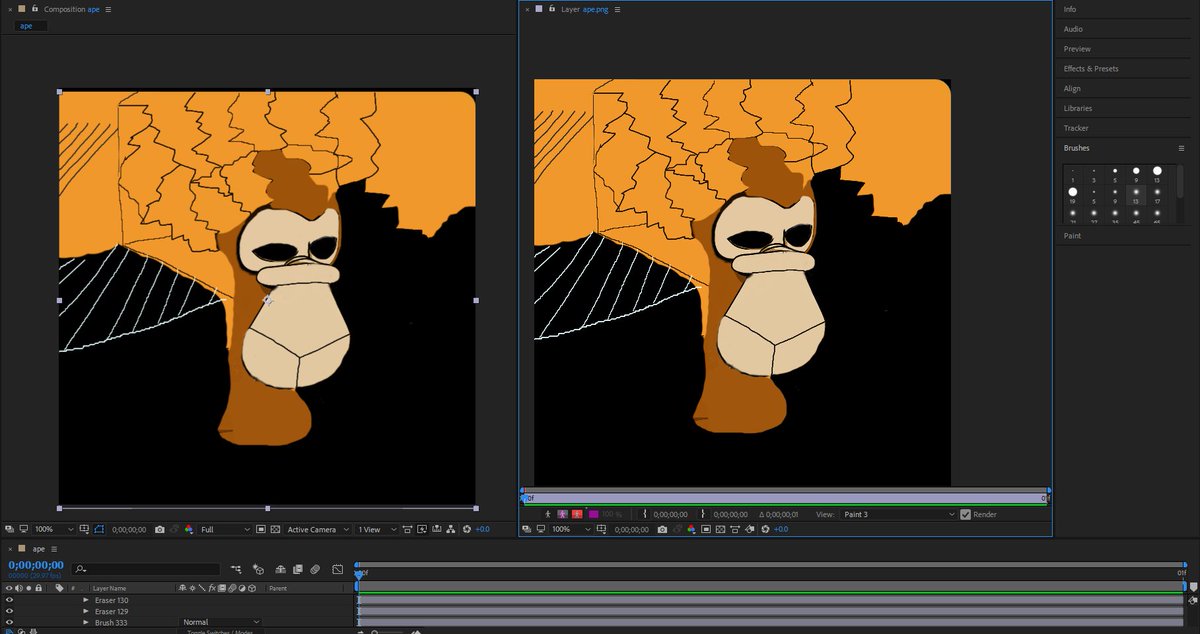Open grid and guide options in Composition viewer
Image resolution: width=1200 pixels, height=634 pixels.
pos(84,529)
